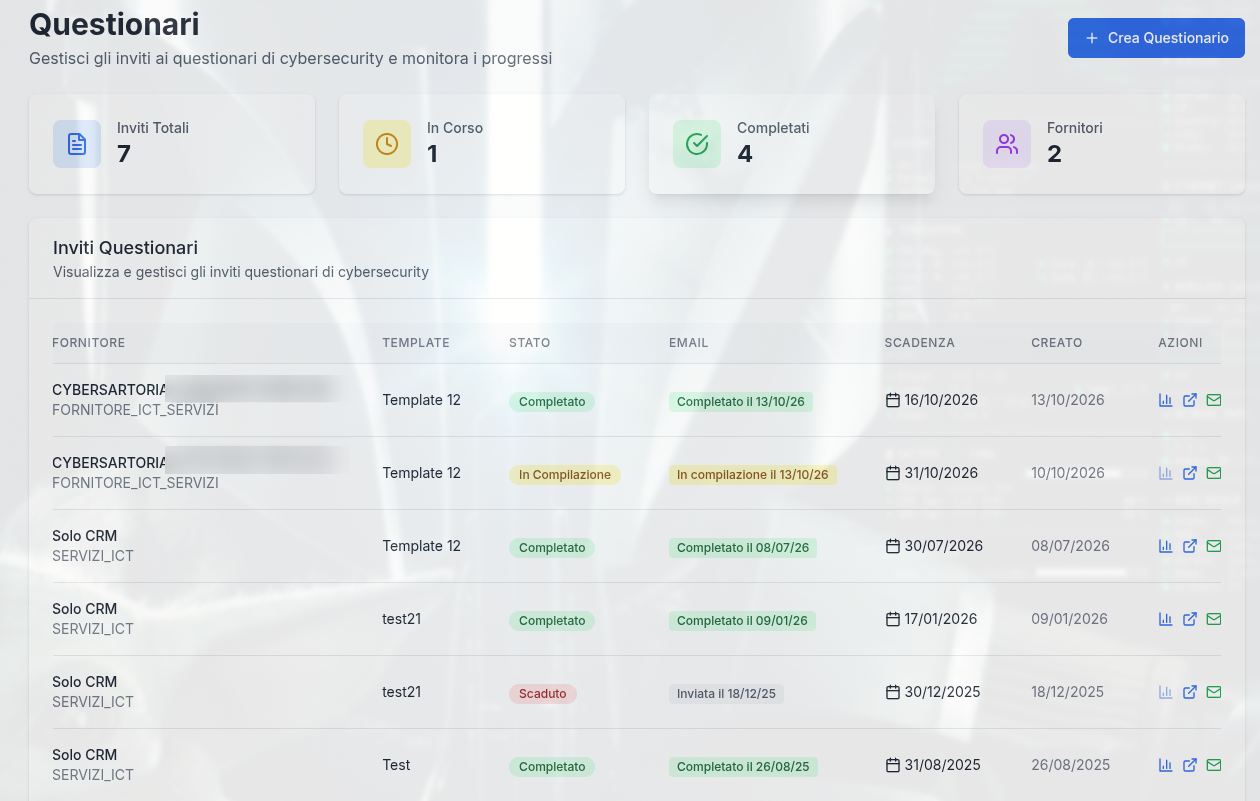The height and width of the screenshot is (801, 1260).
Task: Click mail icon for row expiring 31/08/2025
Action: pyautogui.click(x=1214, y=765)
